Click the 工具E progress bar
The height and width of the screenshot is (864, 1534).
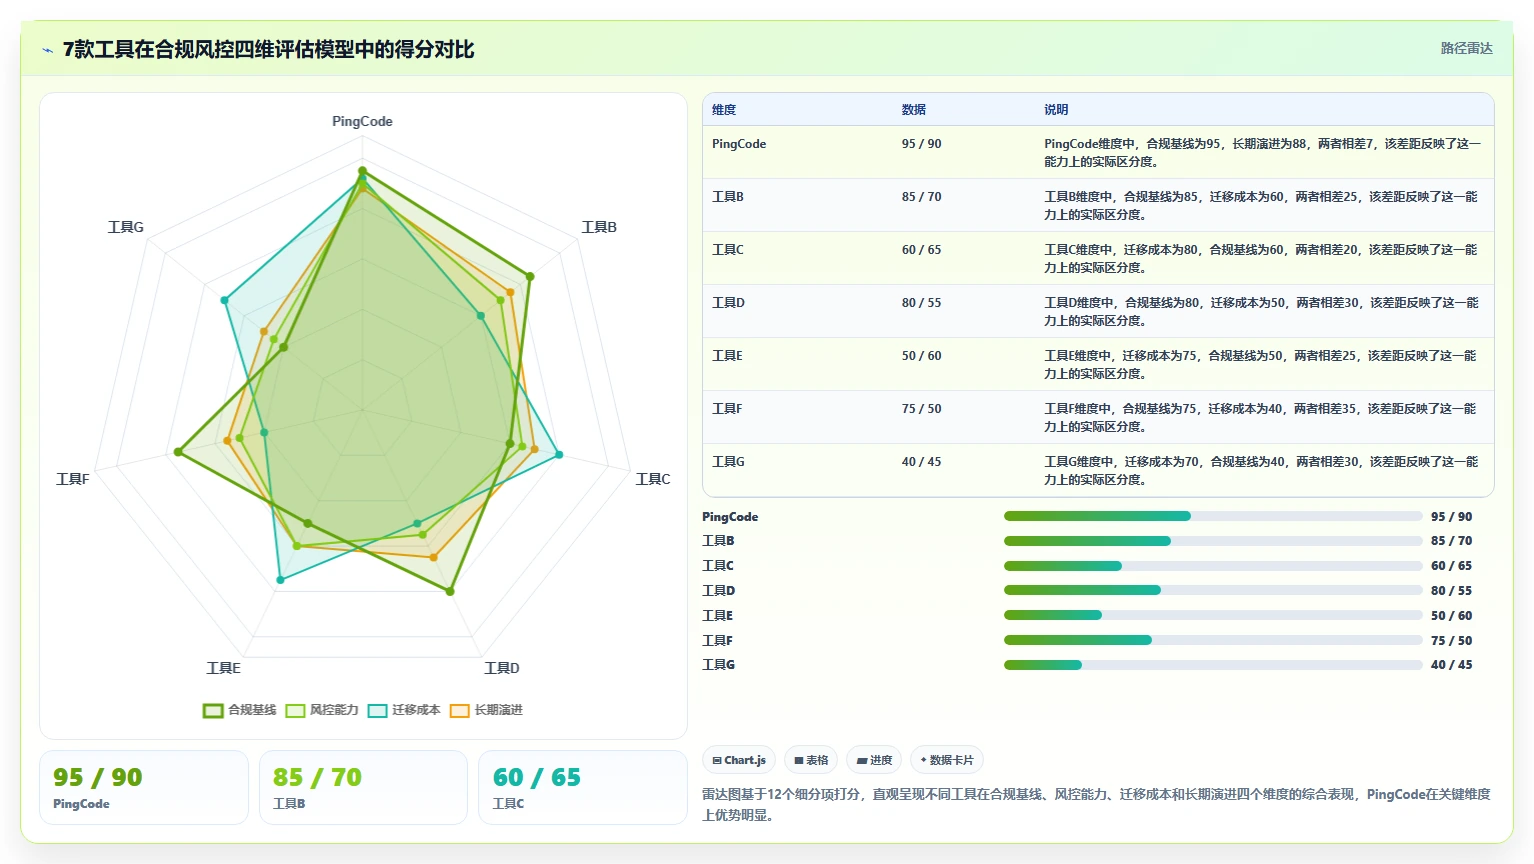click(x=1213, y=615)
